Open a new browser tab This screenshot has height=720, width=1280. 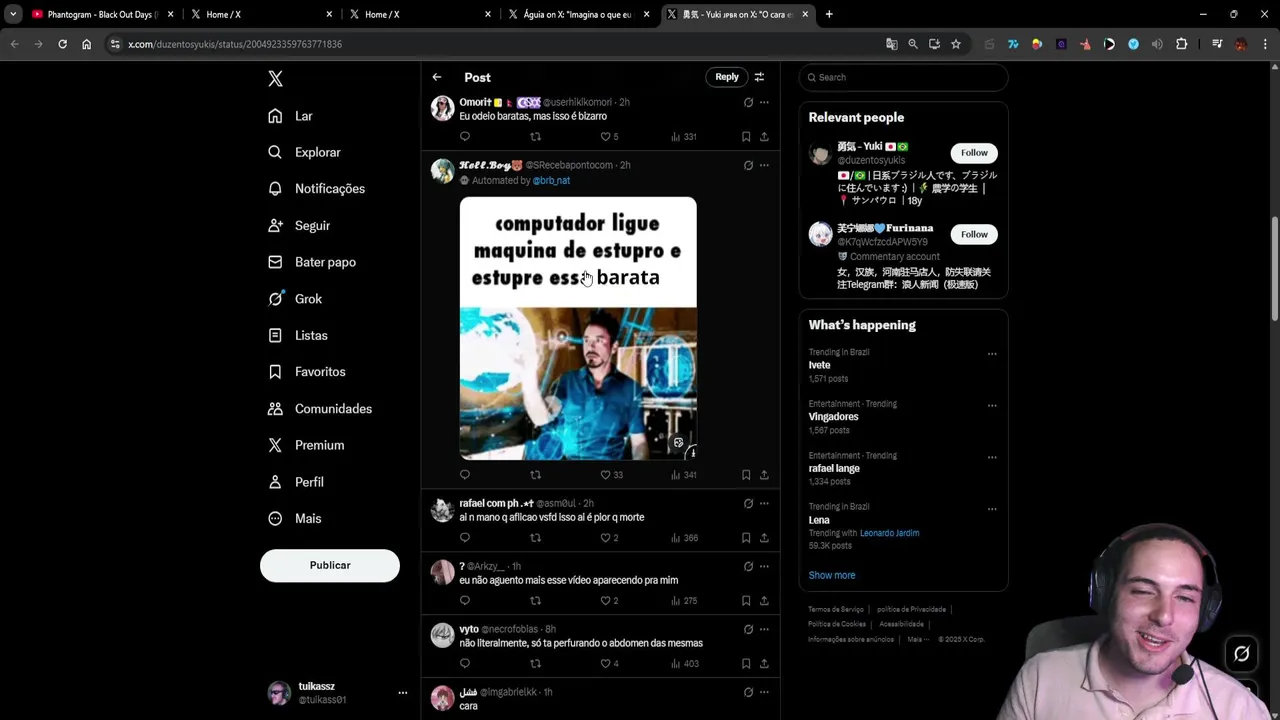[x=829, y=14]
